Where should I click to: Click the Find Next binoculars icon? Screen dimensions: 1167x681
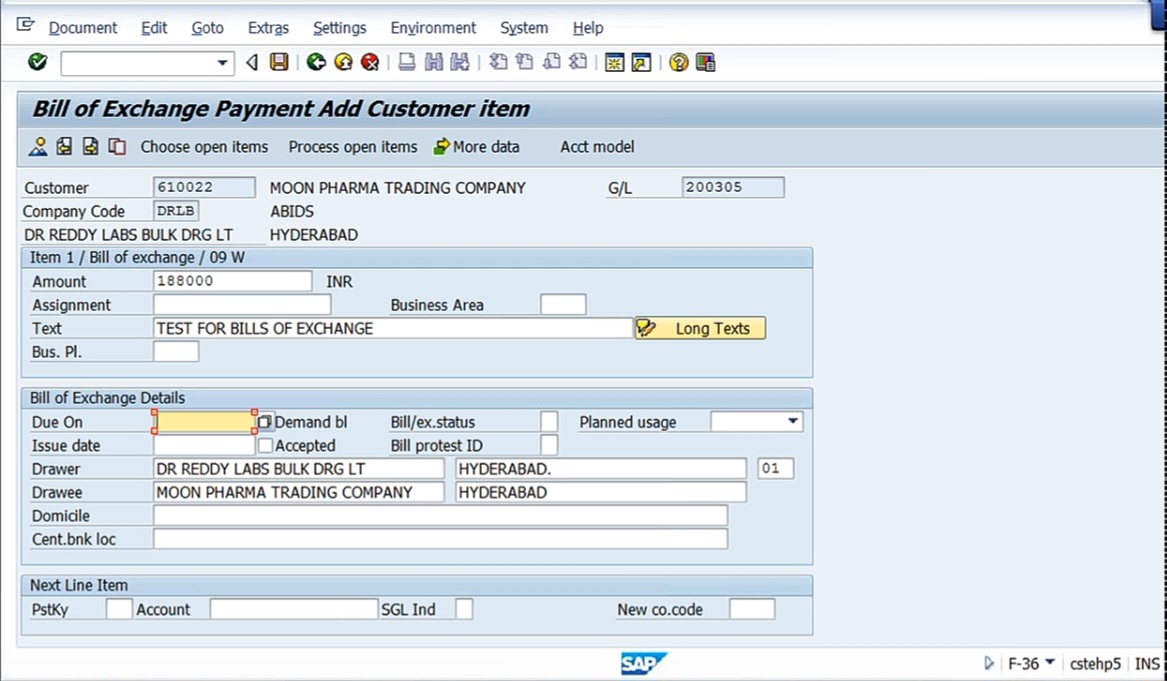pos(460,63)
